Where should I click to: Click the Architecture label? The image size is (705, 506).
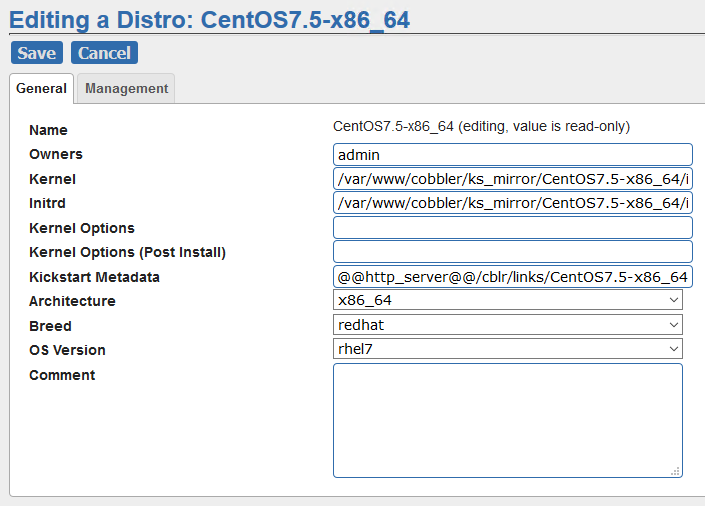click(72, 301)
